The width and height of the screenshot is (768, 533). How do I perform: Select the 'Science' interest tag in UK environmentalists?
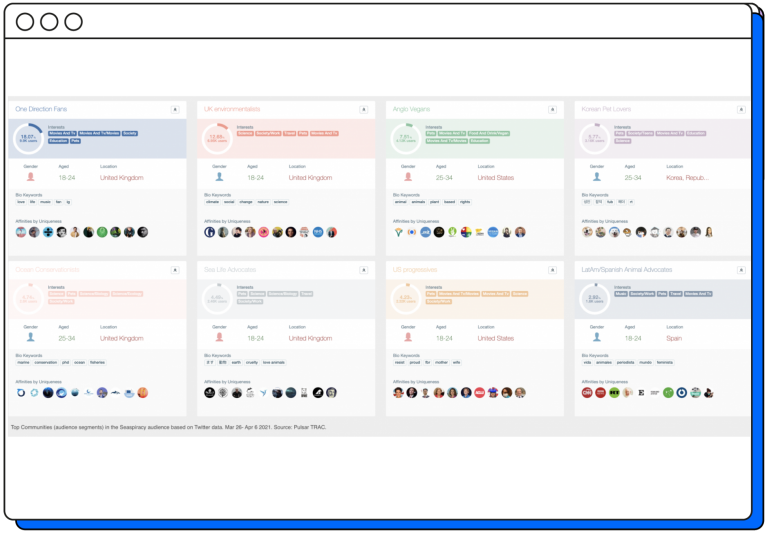point(245,133)
